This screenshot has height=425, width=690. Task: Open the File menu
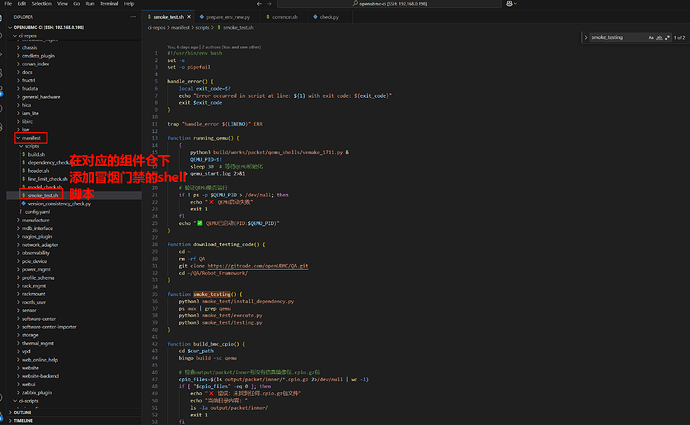pos(8,4)
